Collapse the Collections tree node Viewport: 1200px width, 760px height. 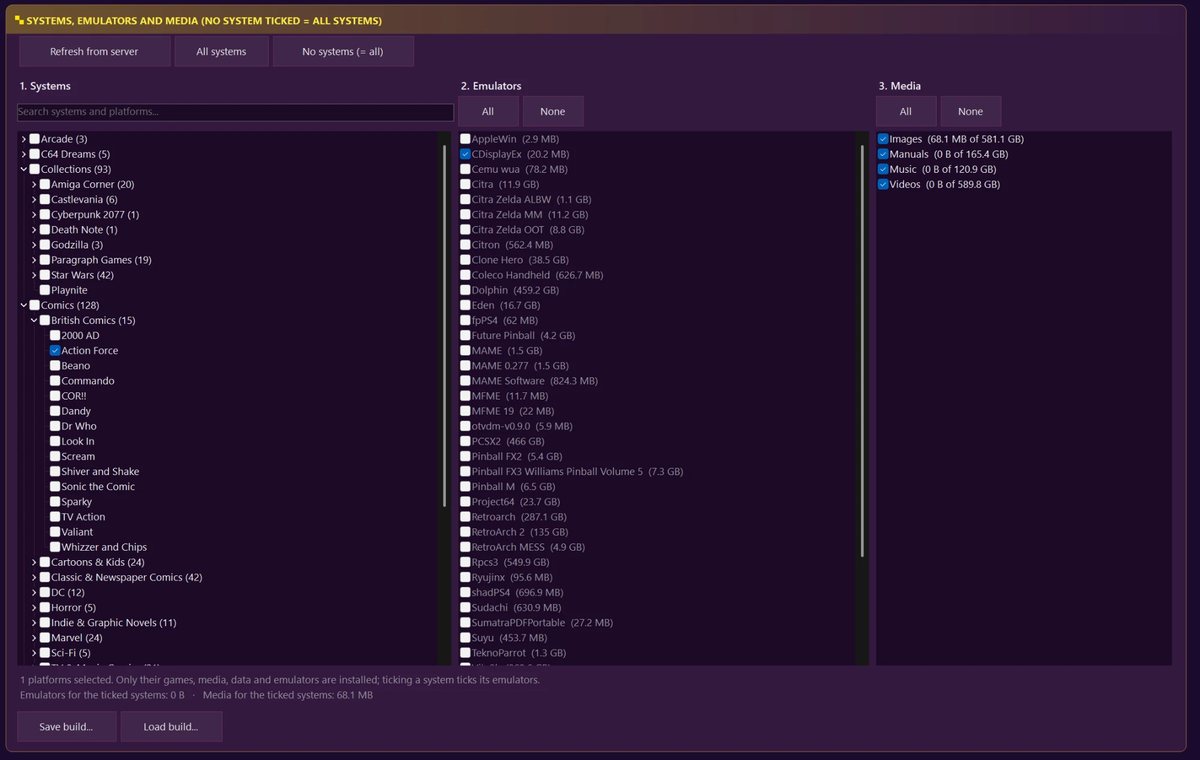[x=23, y=169]
